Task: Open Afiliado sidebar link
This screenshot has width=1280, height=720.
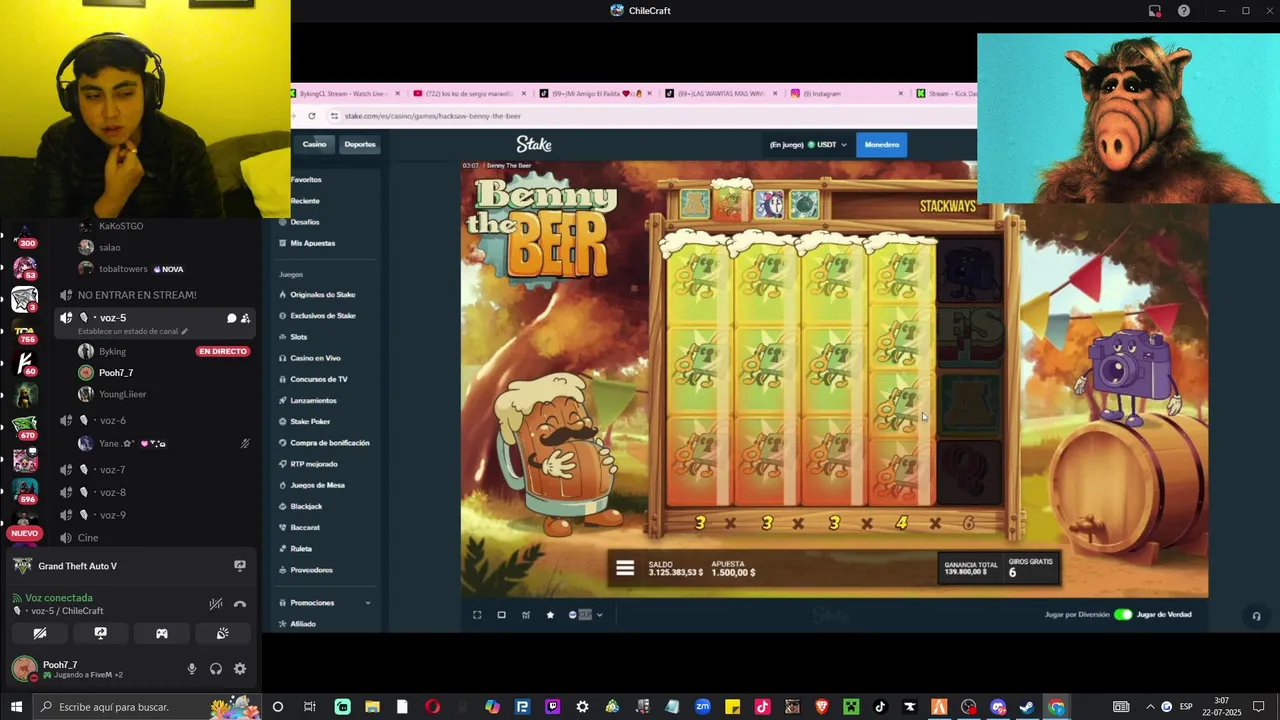Action: point(302,624)
